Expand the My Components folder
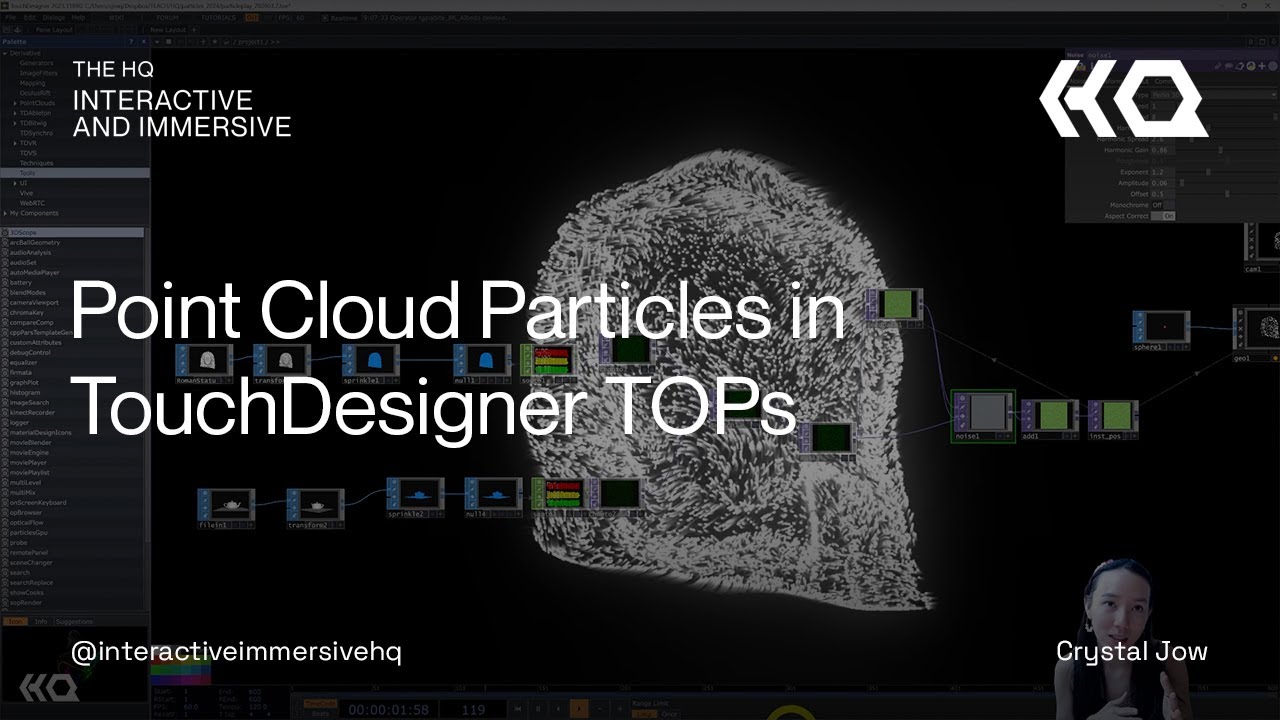 [x=6, y=213]
